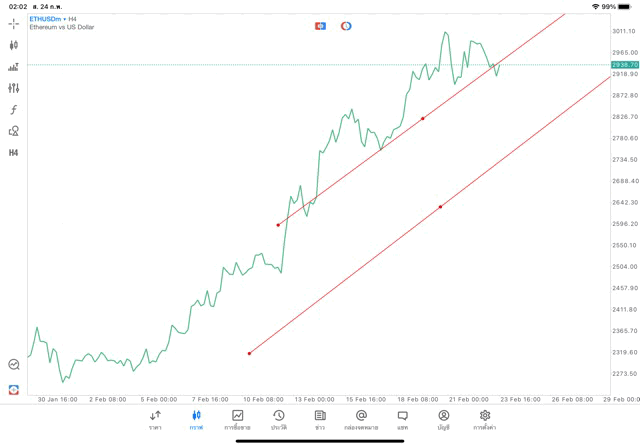Switch to the ราคา (Quotes) tab
The height and width of the screenshot is (447, 640).
pos(155,420)
